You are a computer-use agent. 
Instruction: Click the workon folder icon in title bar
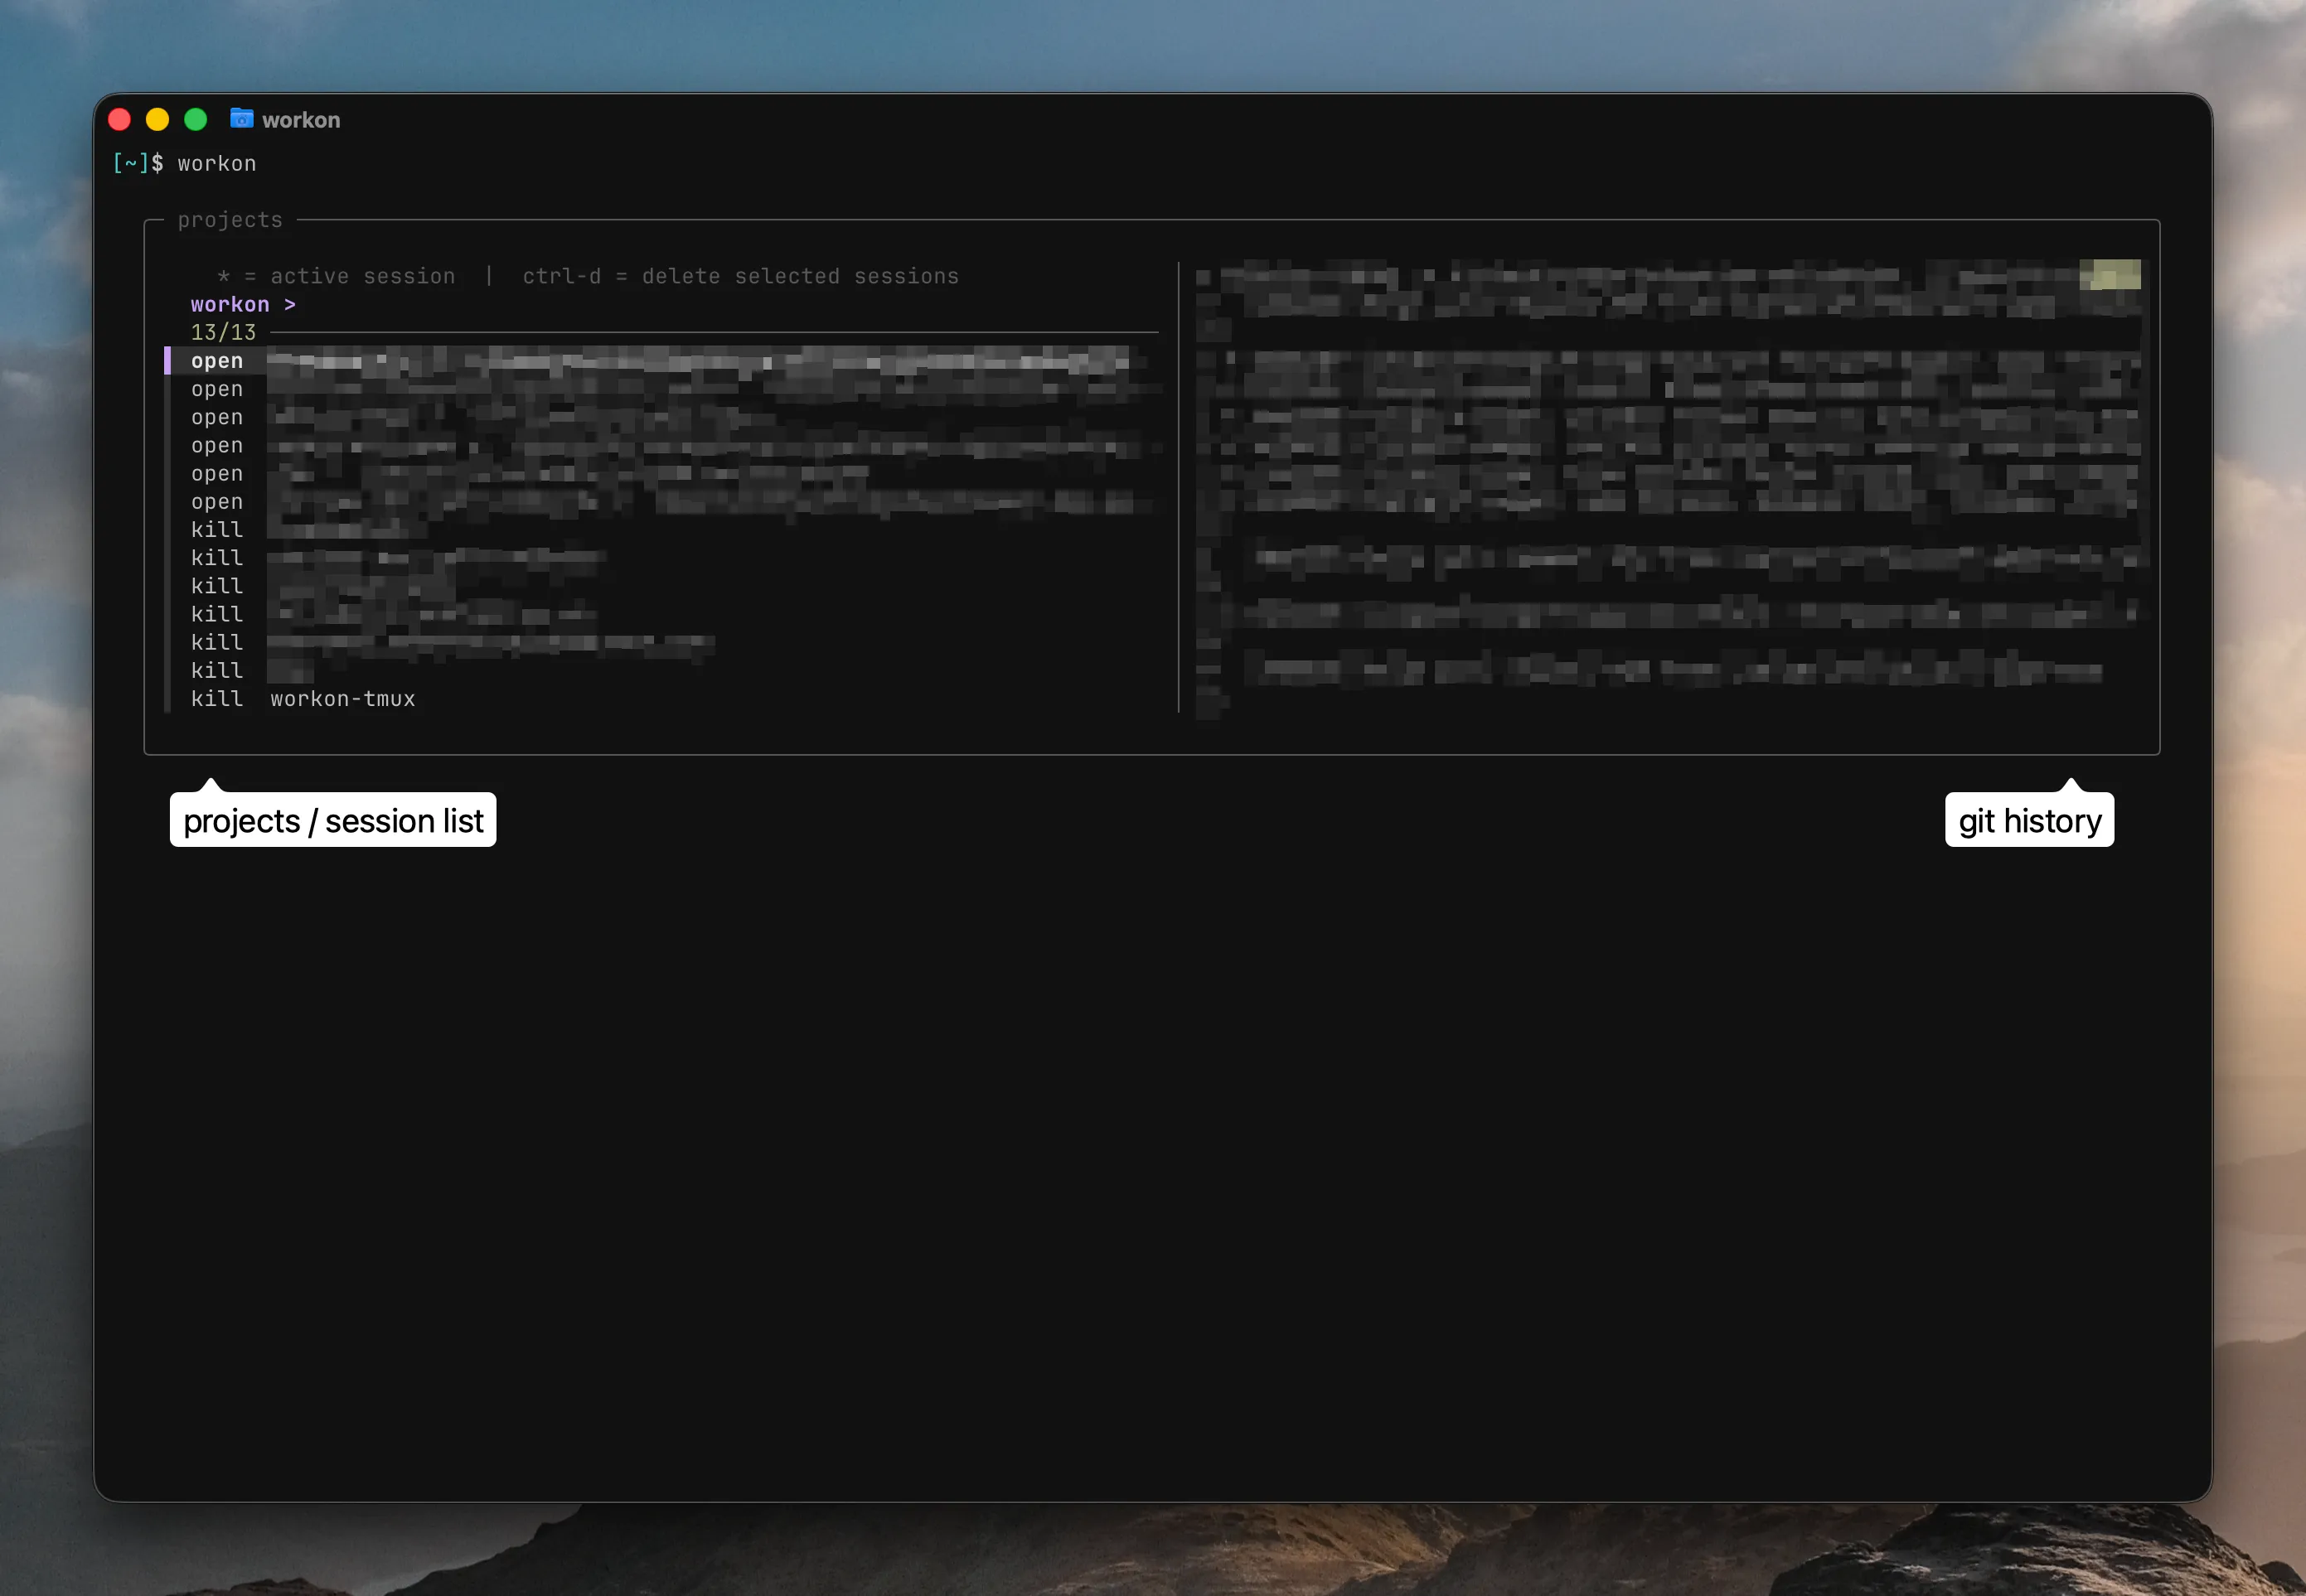tap(241, 119)
